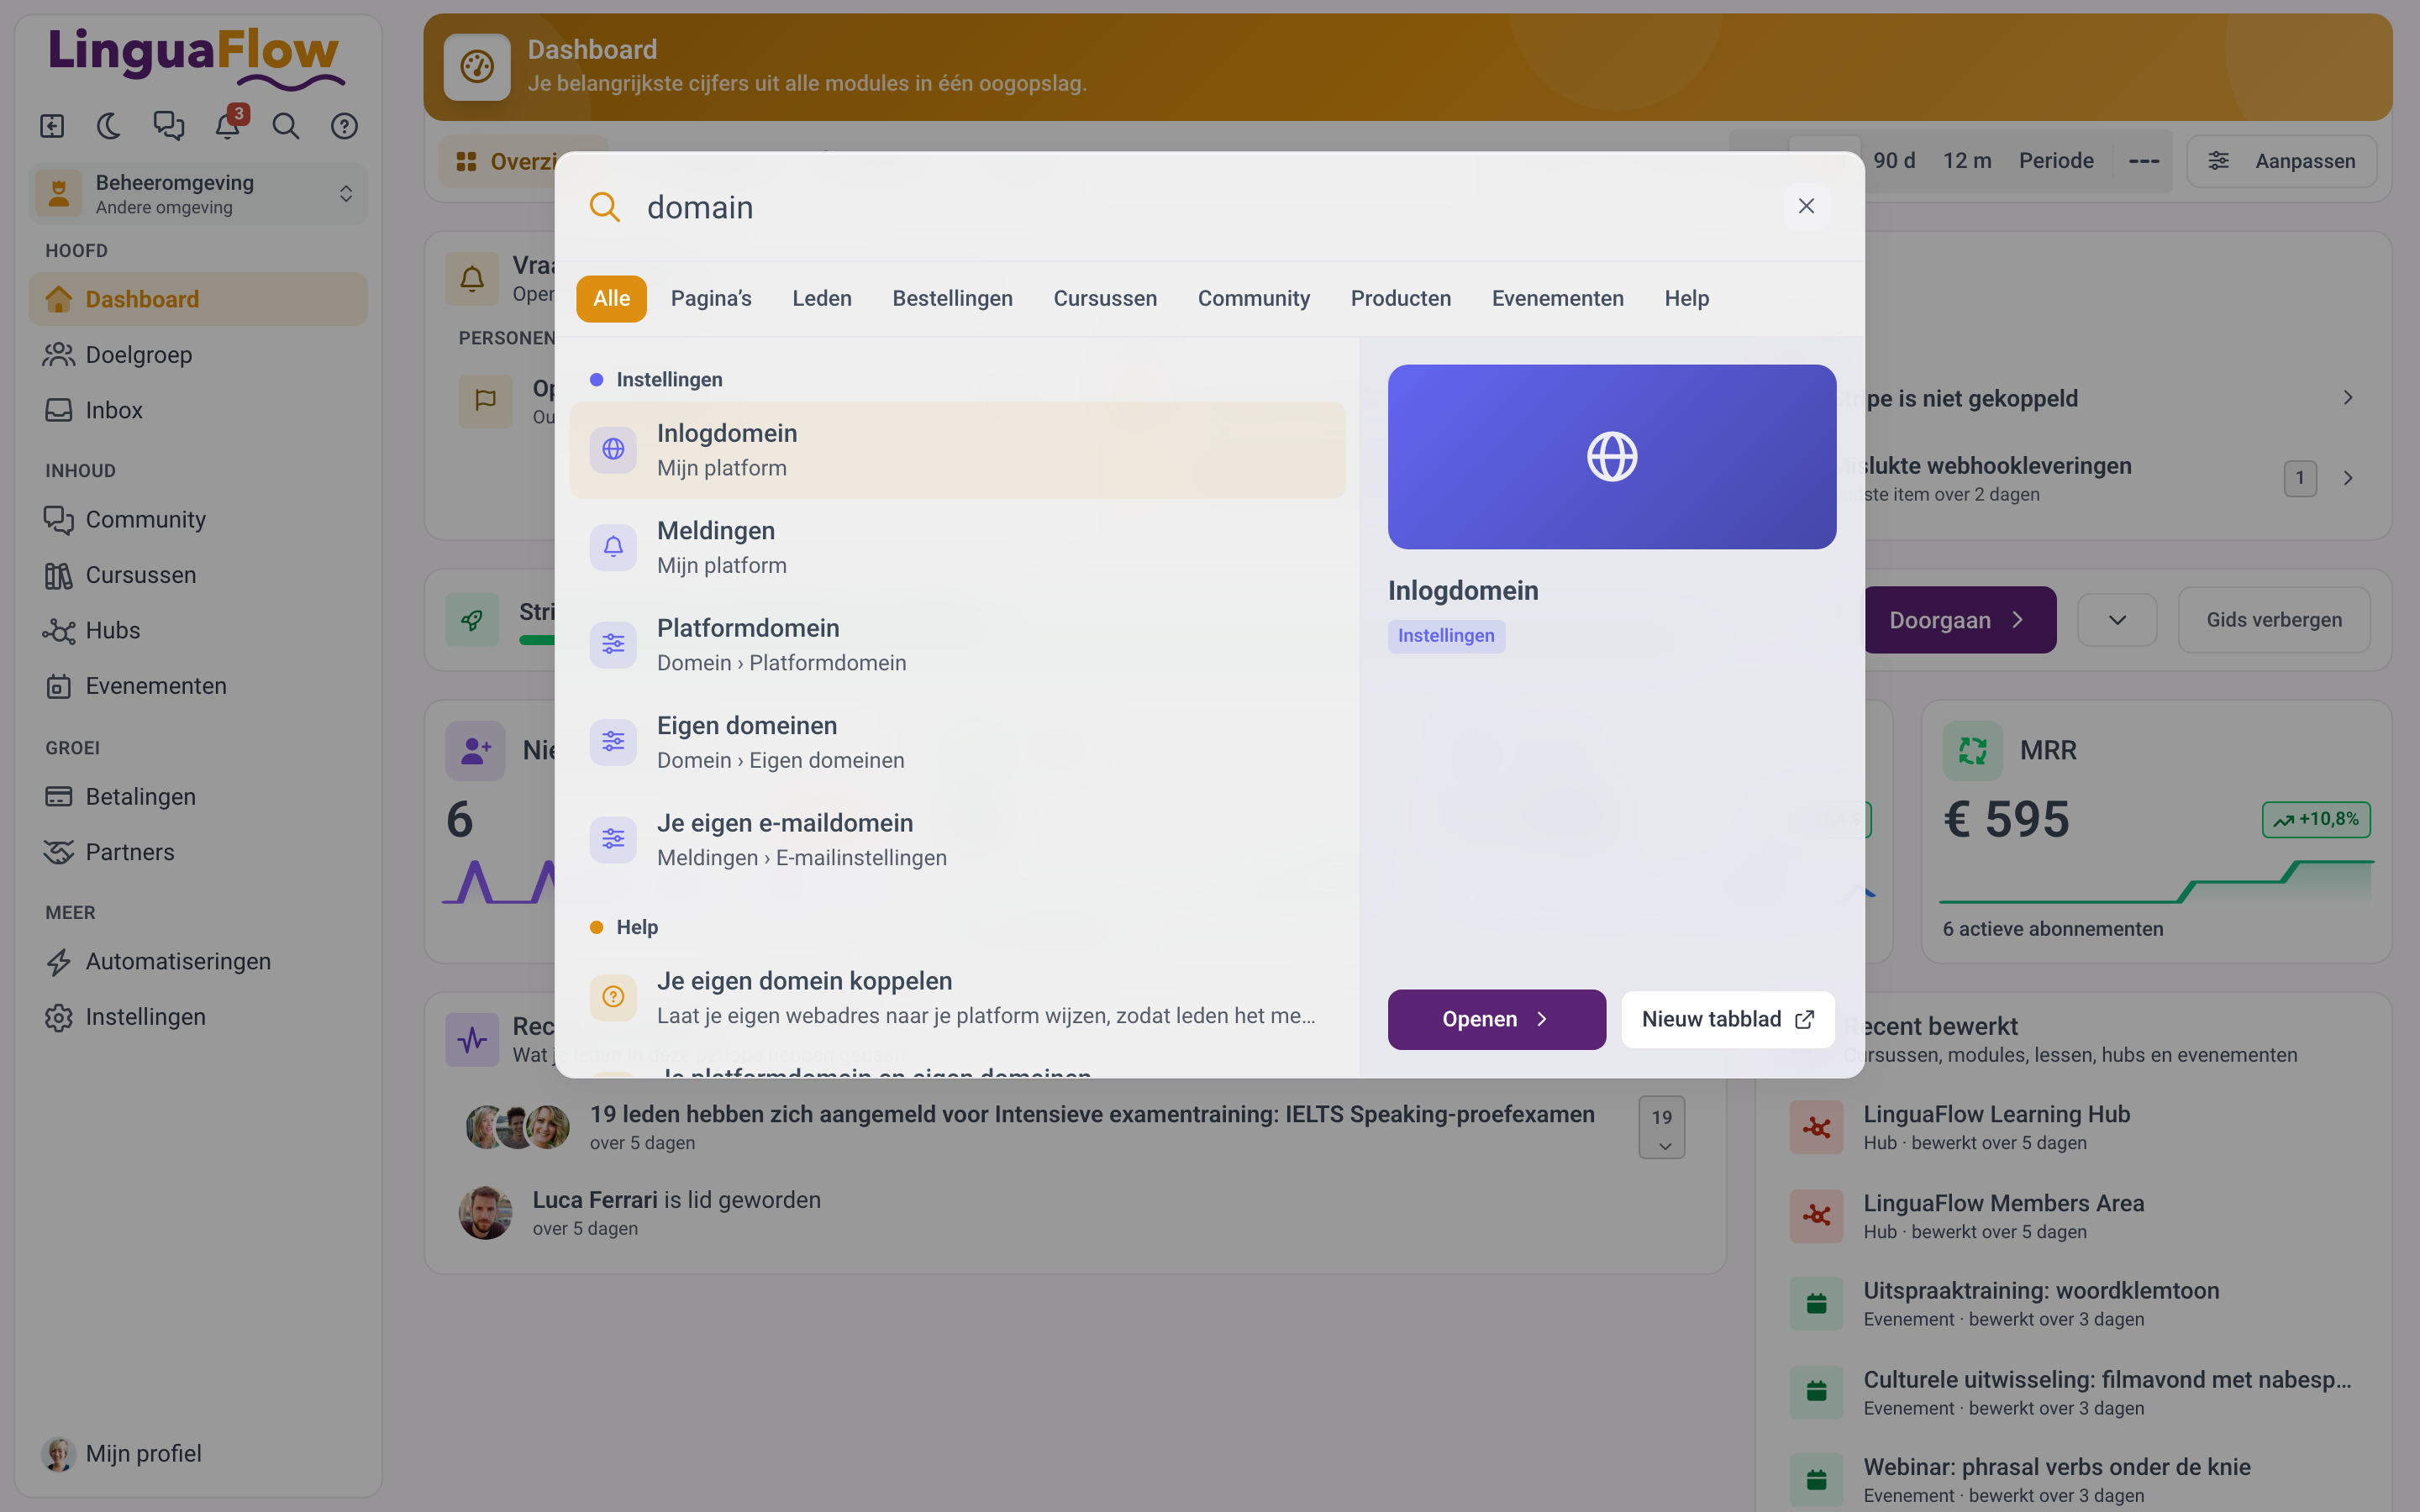Click the search input with 'domain'
Viewport: 2420px width, 1512px height.
tap(1200, 207)
